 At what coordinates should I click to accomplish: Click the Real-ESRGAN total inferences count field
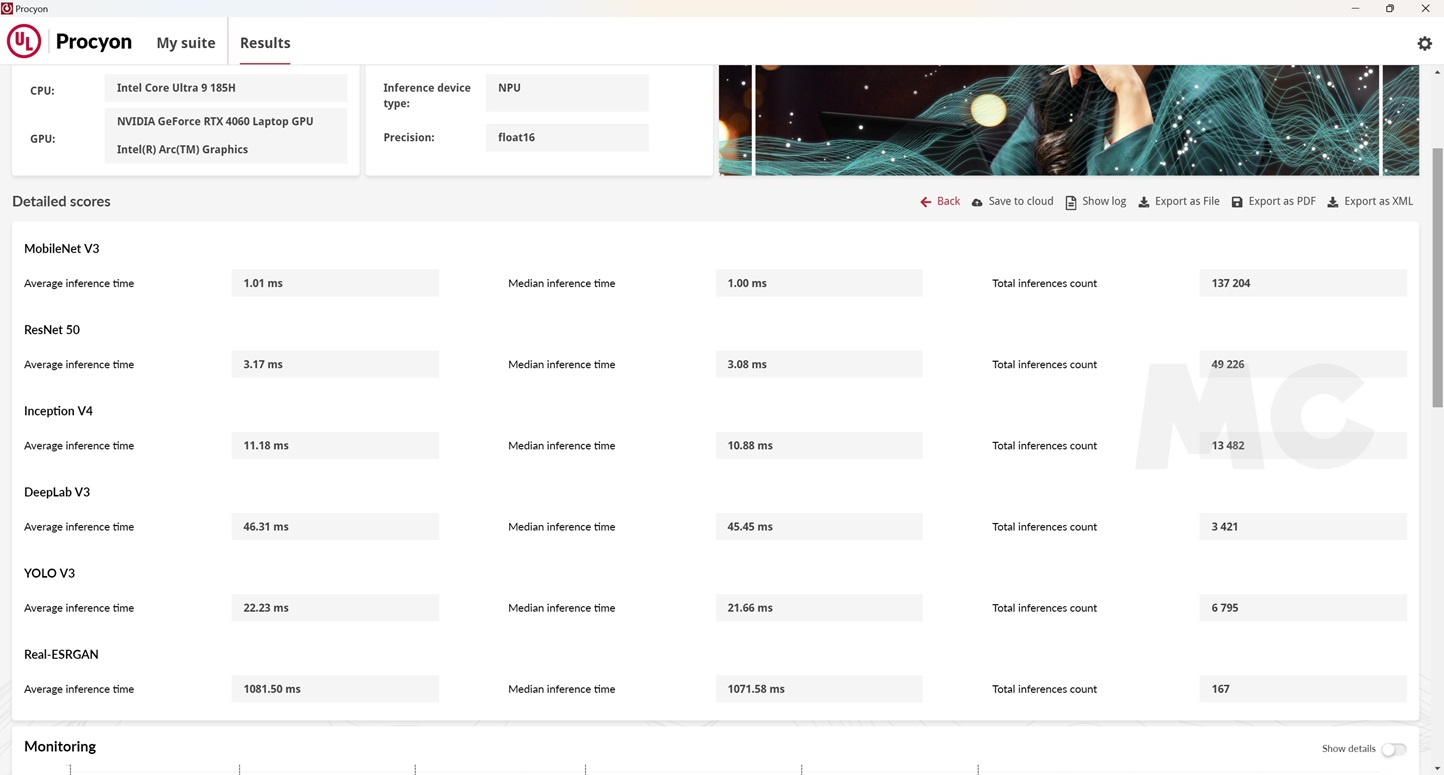pos(1302,689)
